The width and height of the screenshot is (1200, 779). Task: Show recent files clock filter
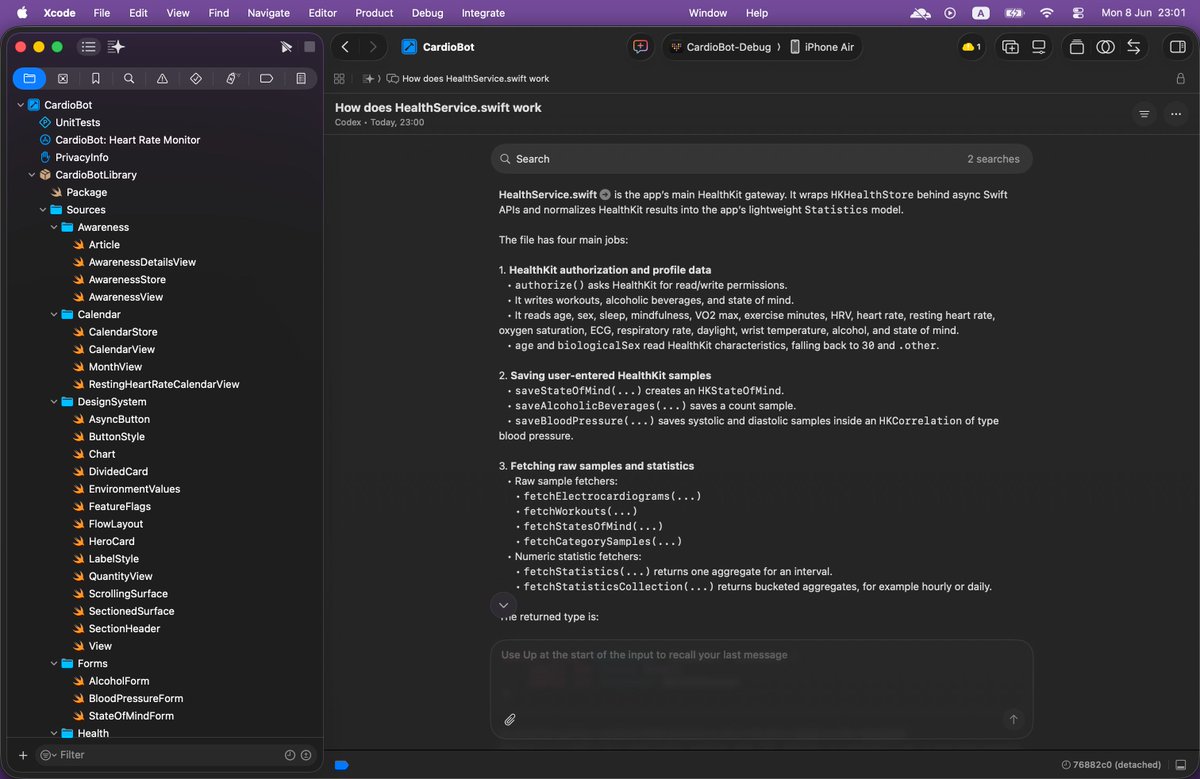click(x=290, y=755)
